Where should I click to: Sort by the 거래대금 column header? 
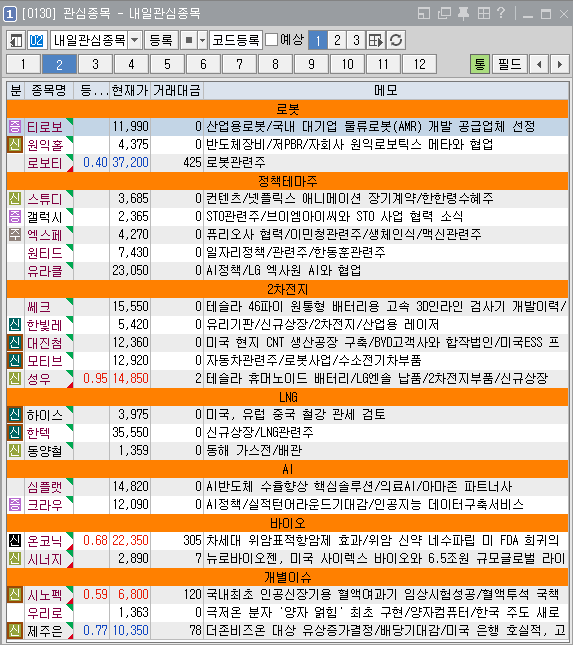[177, 90]
